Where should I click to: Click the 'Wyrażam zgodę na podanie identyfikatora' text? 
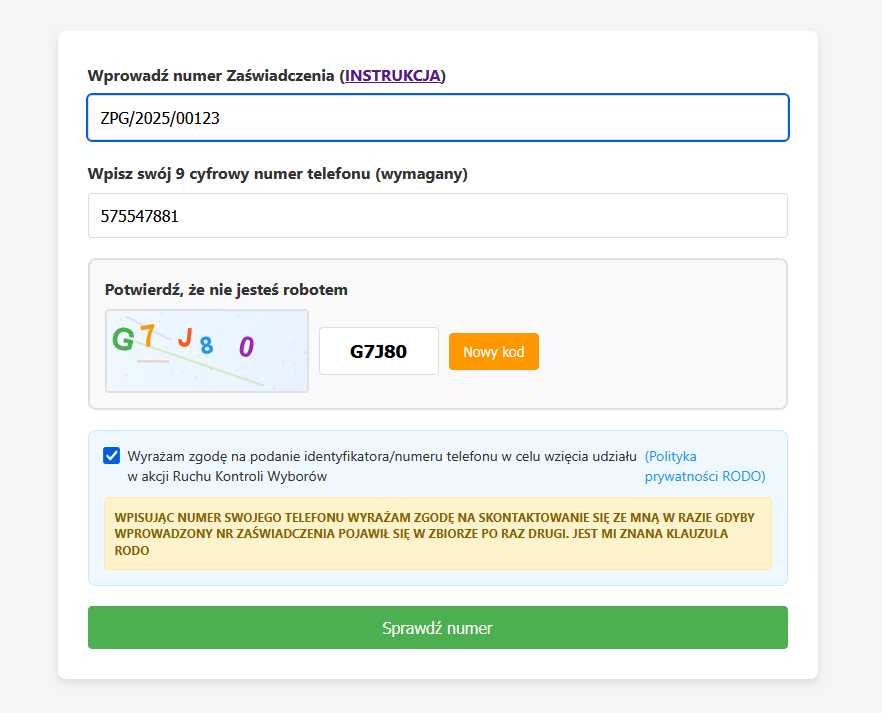point(381,457)
